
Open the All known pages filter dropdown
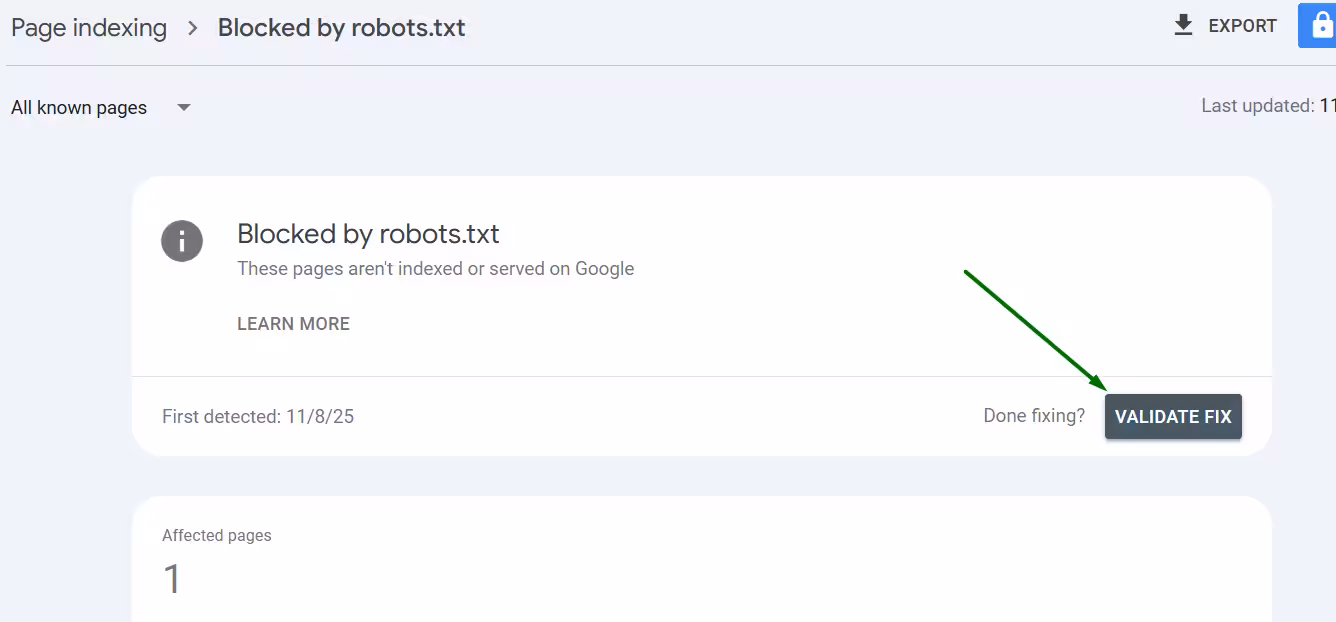coord(183,107)
